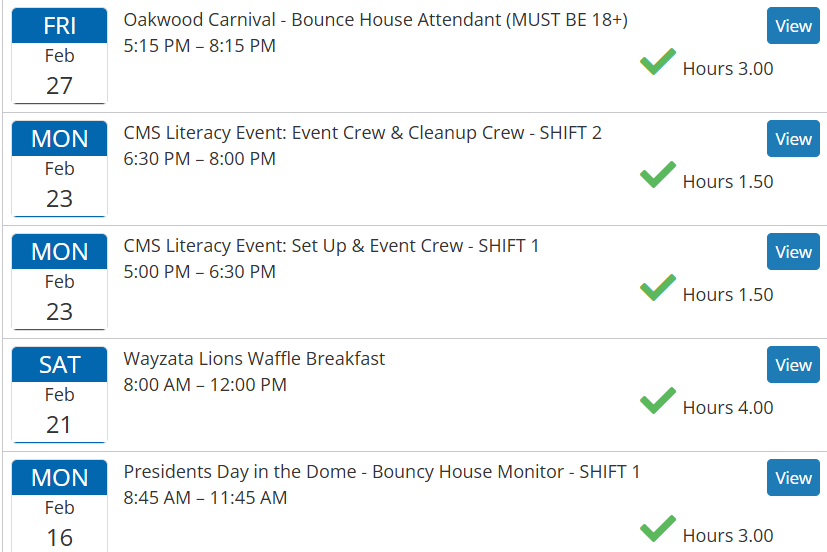
Task: Click the MON Feb 16 date tile
Action: pyautogui.click(x=59, y=506)
